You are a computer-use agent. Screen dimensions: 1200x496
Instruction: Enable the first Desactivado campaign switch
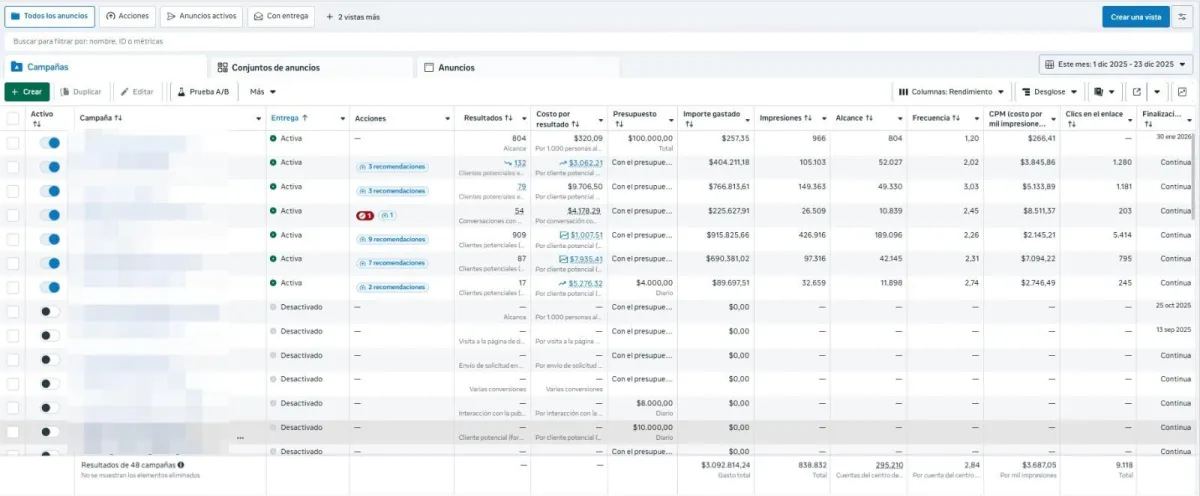coord(48,311)
